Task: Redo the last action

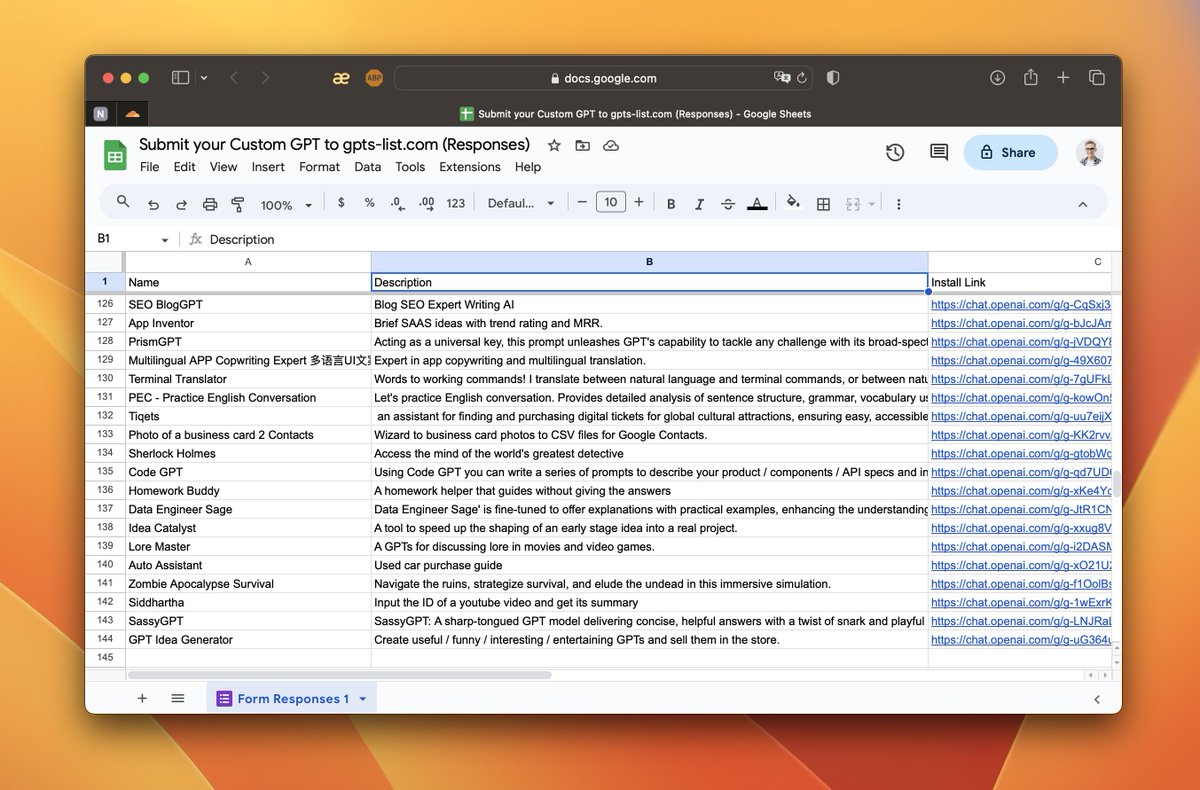Action: [181, 204]
